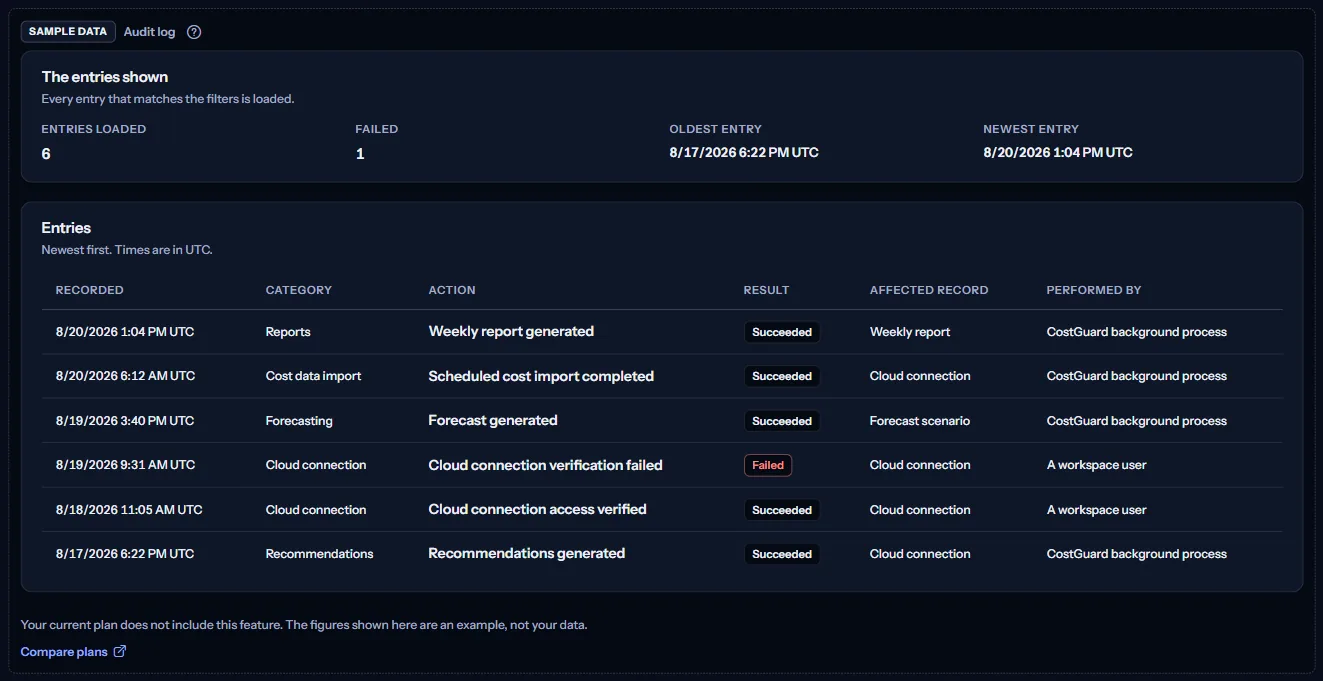This screenshot has height=681, width=1323.
Task: Click the external-link icon beside Compare plans
Action: pos(120,652)
